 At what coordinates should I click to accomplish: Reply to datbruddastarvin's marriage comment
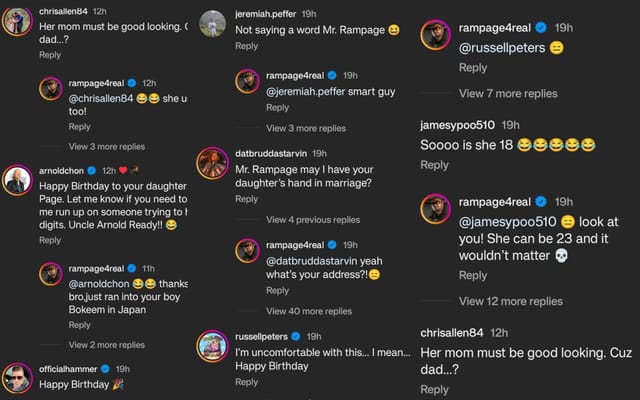[246, 199]
